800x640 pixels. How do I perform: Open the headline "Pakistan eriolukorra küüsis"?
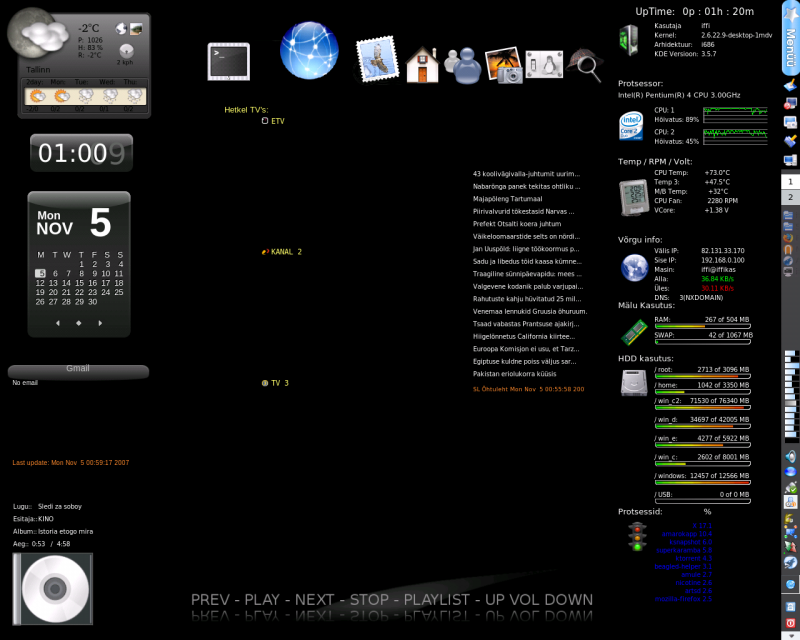point(514,374)
